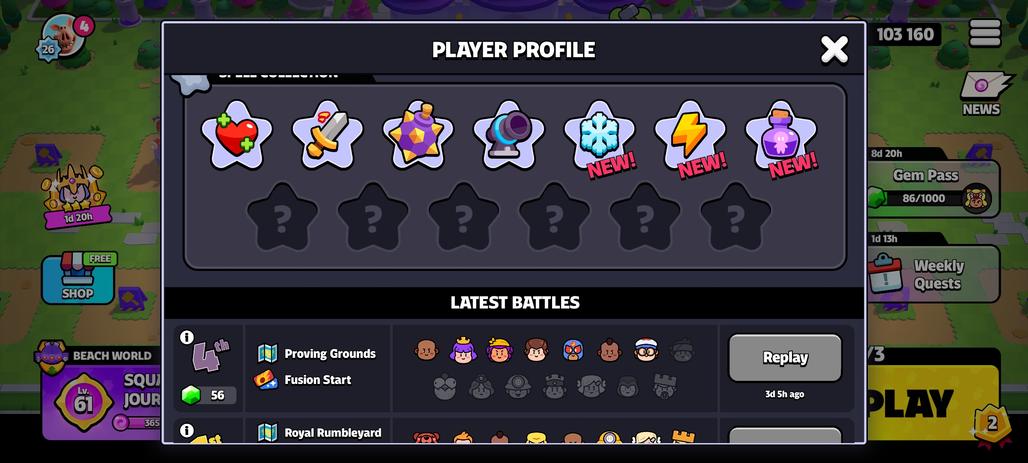Open Weekly Quests
This screenshot has height=463, width=1028.
[x=934, y=274]
